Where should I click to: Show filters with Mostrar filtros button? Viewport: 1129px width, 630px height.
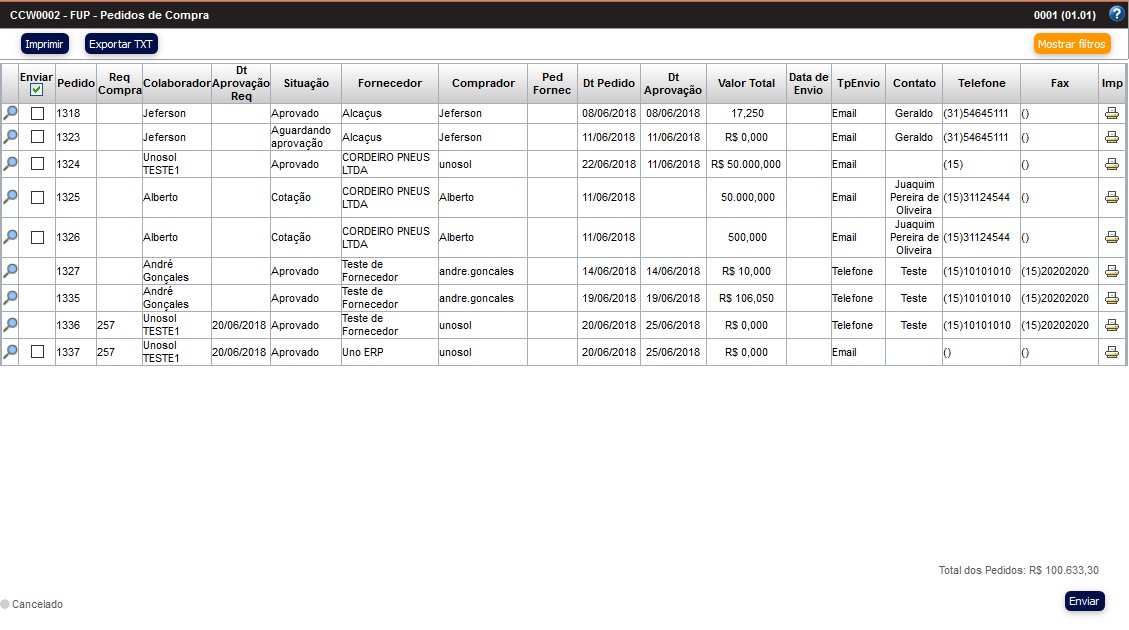point(1072,44)
